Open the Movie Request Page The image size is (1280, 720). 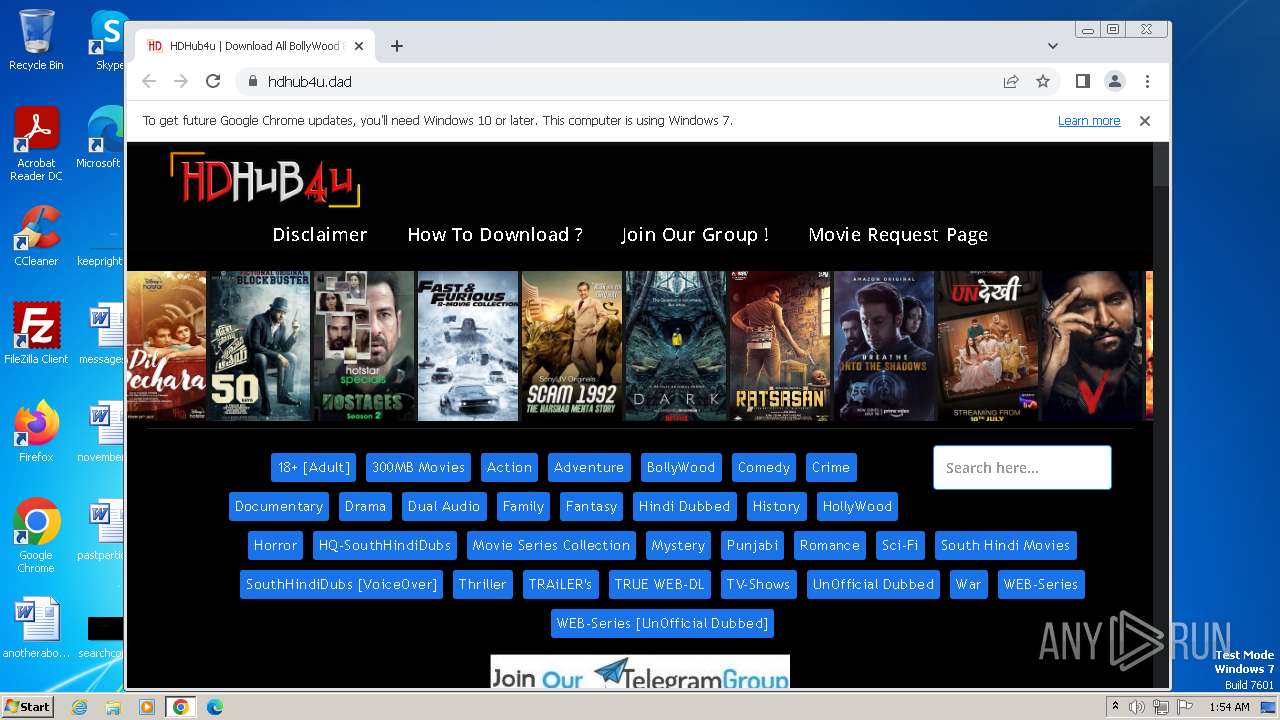898,235
